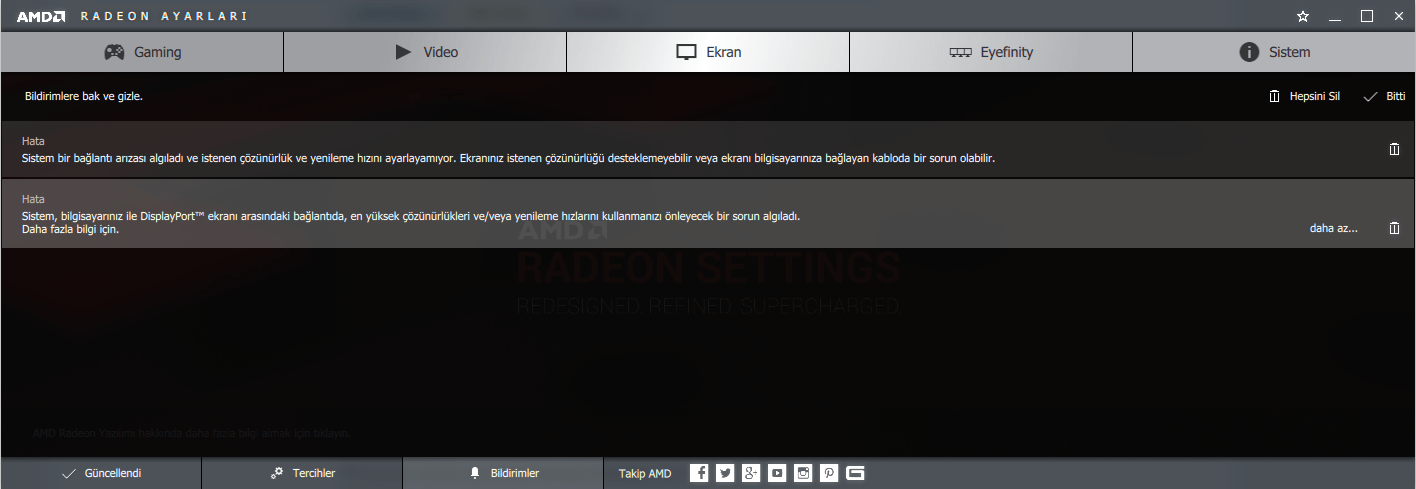Click the DisplayPort error message text
This screenshot has width=1416, height=489.
point(411,216)
